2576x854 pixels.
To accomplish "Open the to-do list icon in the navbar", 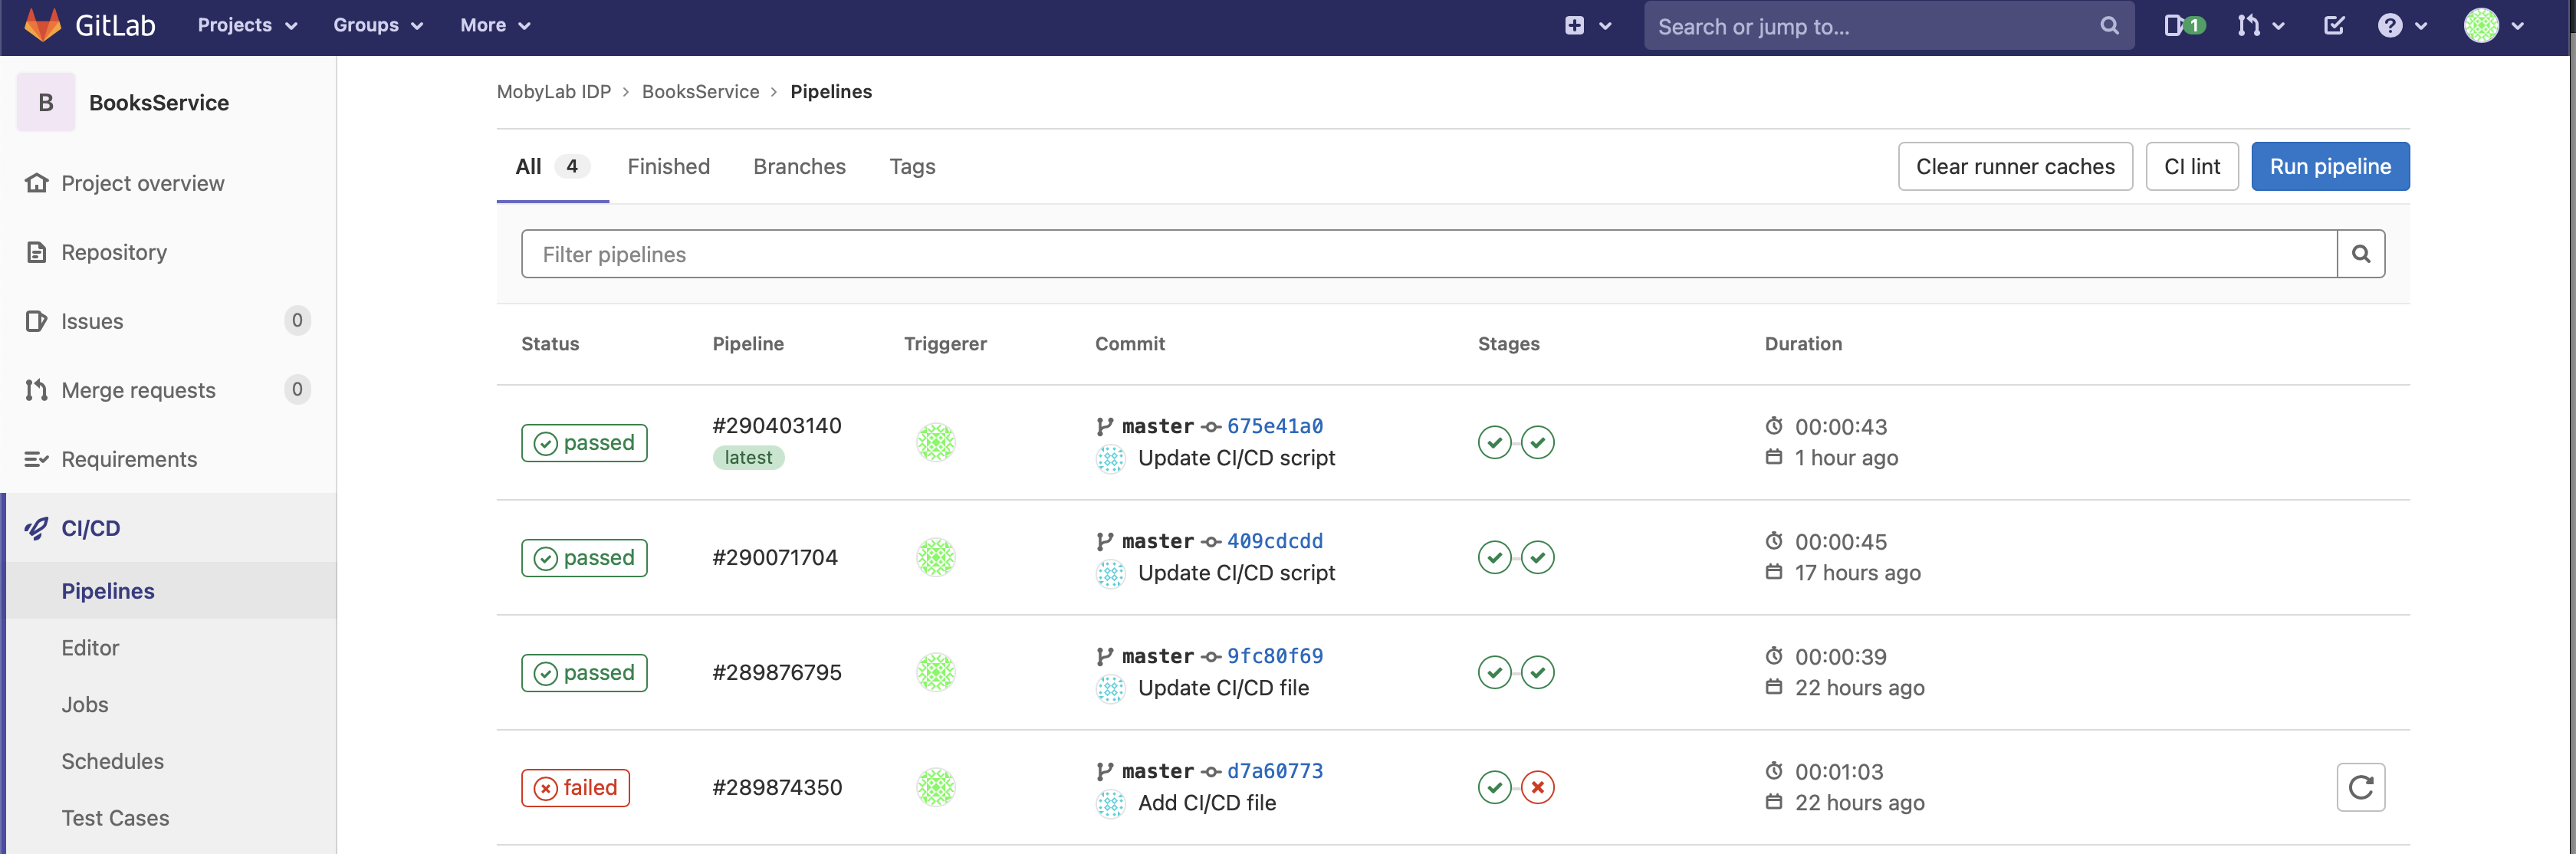I will (x=2333, y=25).
